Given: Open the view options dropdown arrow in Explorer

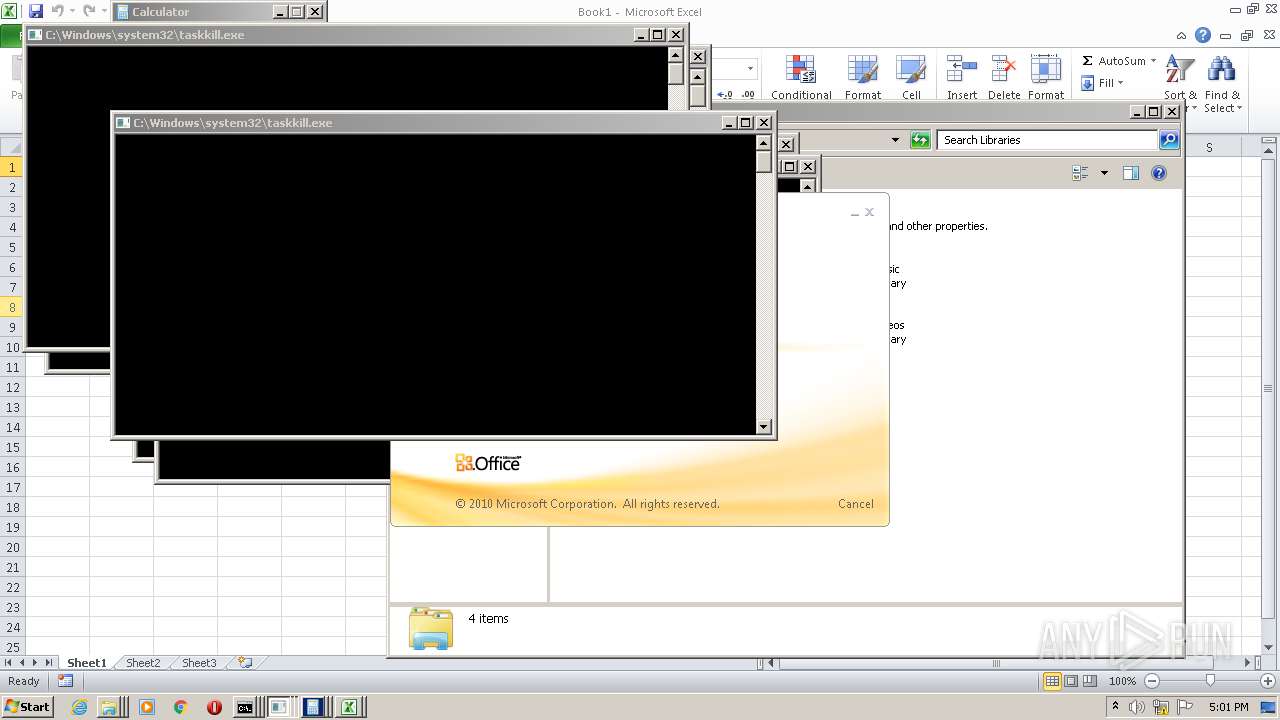Looking at the screenshot, I should tap(1104, 173).
